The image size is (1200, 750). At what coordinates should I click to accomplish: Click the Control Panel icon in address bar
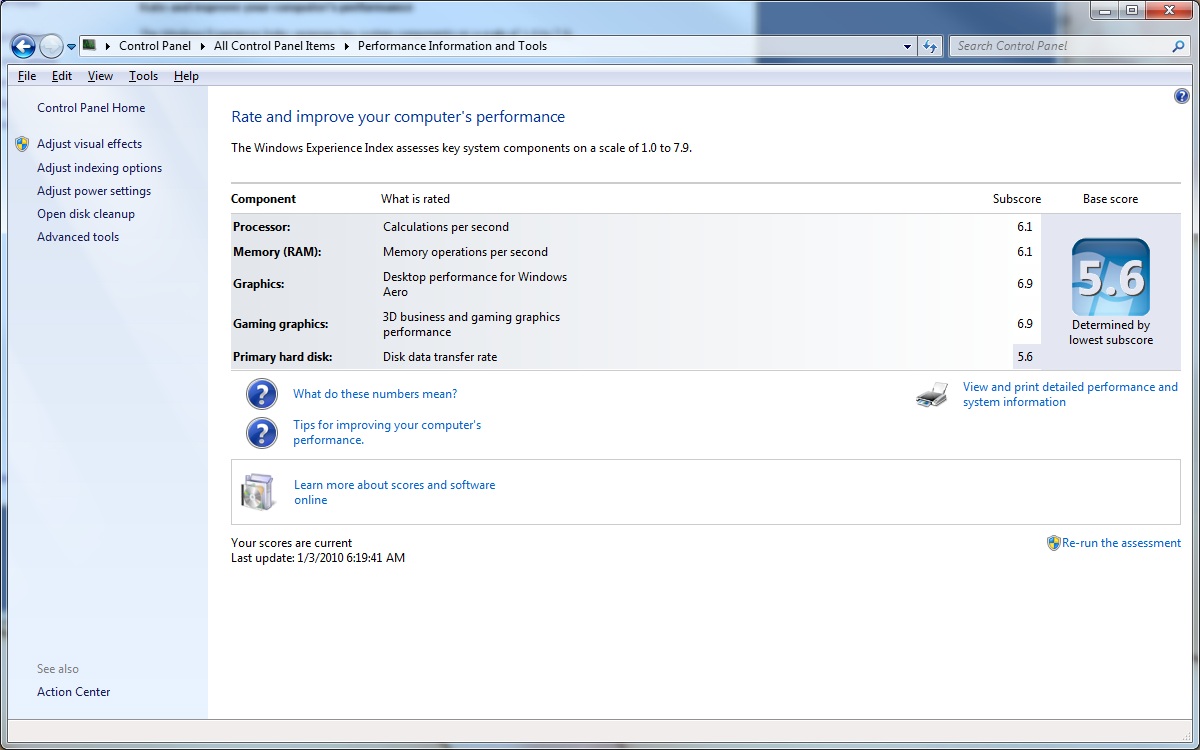coord(89,45)
